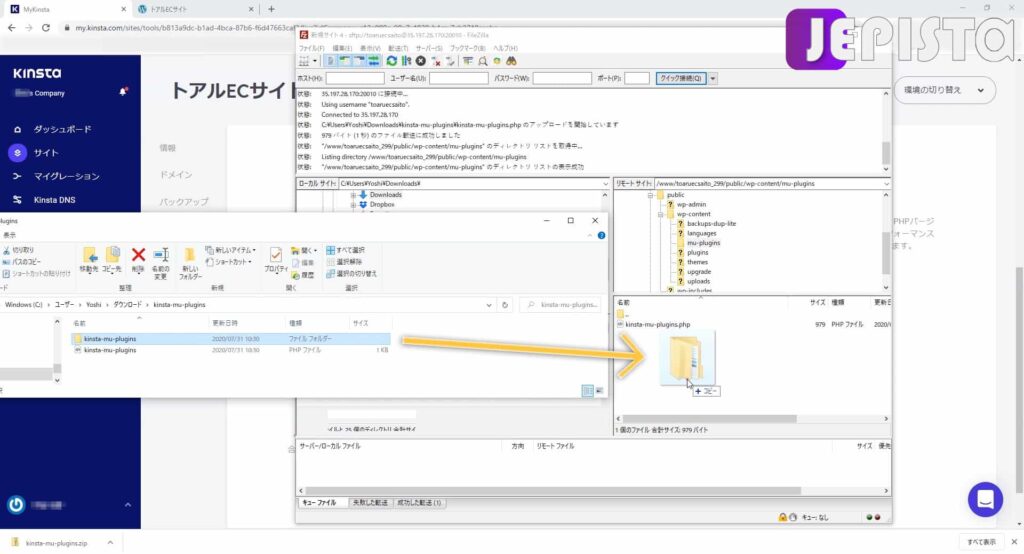Click Explorer プロパティ properties icon
Screen dimensions: 1024x554
point(276,259)
